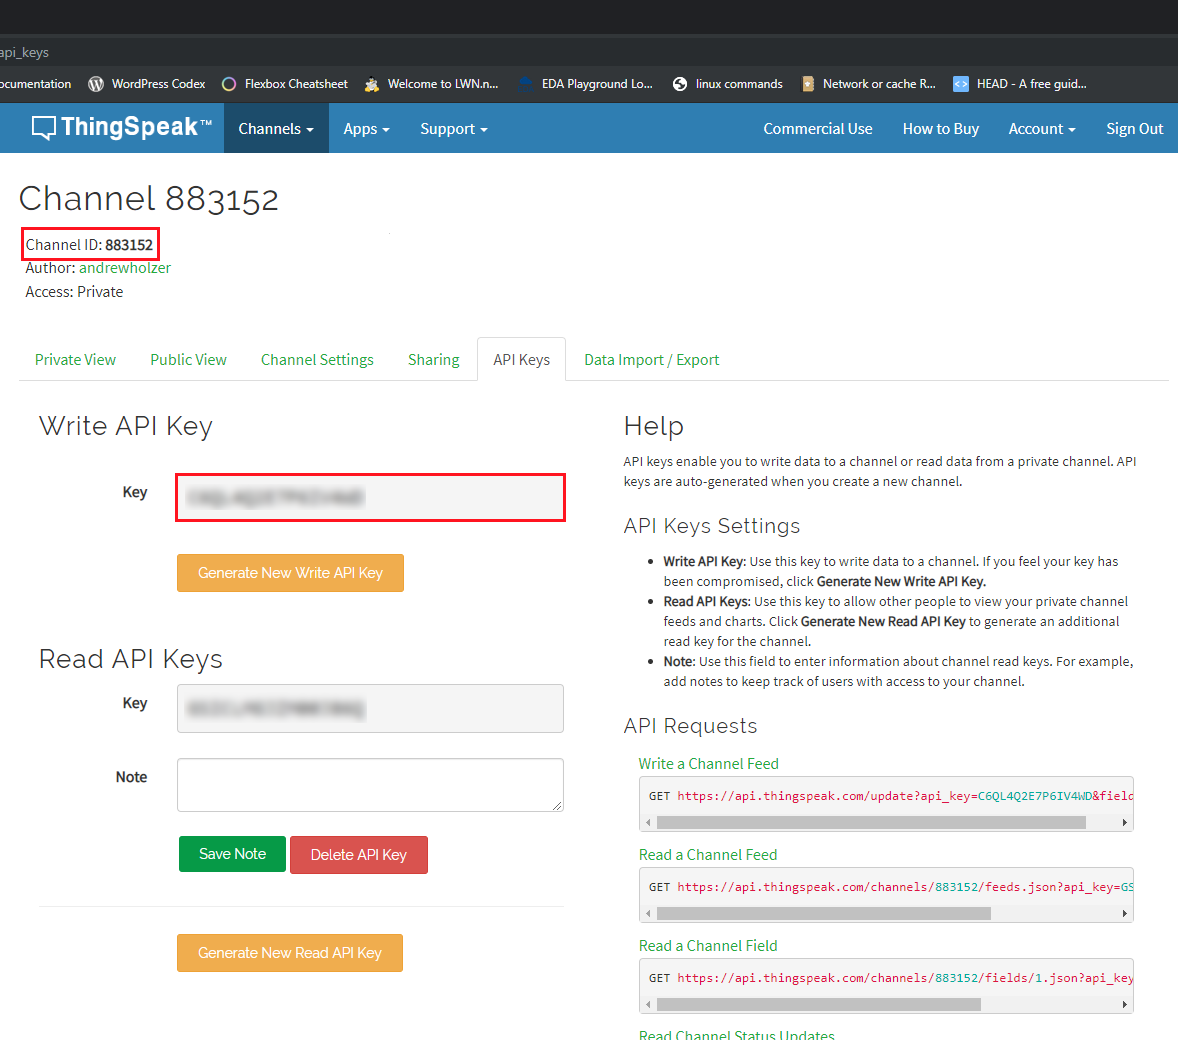1178x1040 pixels.
Task: Click the Delete API Key button
Action: coord(358,854)
